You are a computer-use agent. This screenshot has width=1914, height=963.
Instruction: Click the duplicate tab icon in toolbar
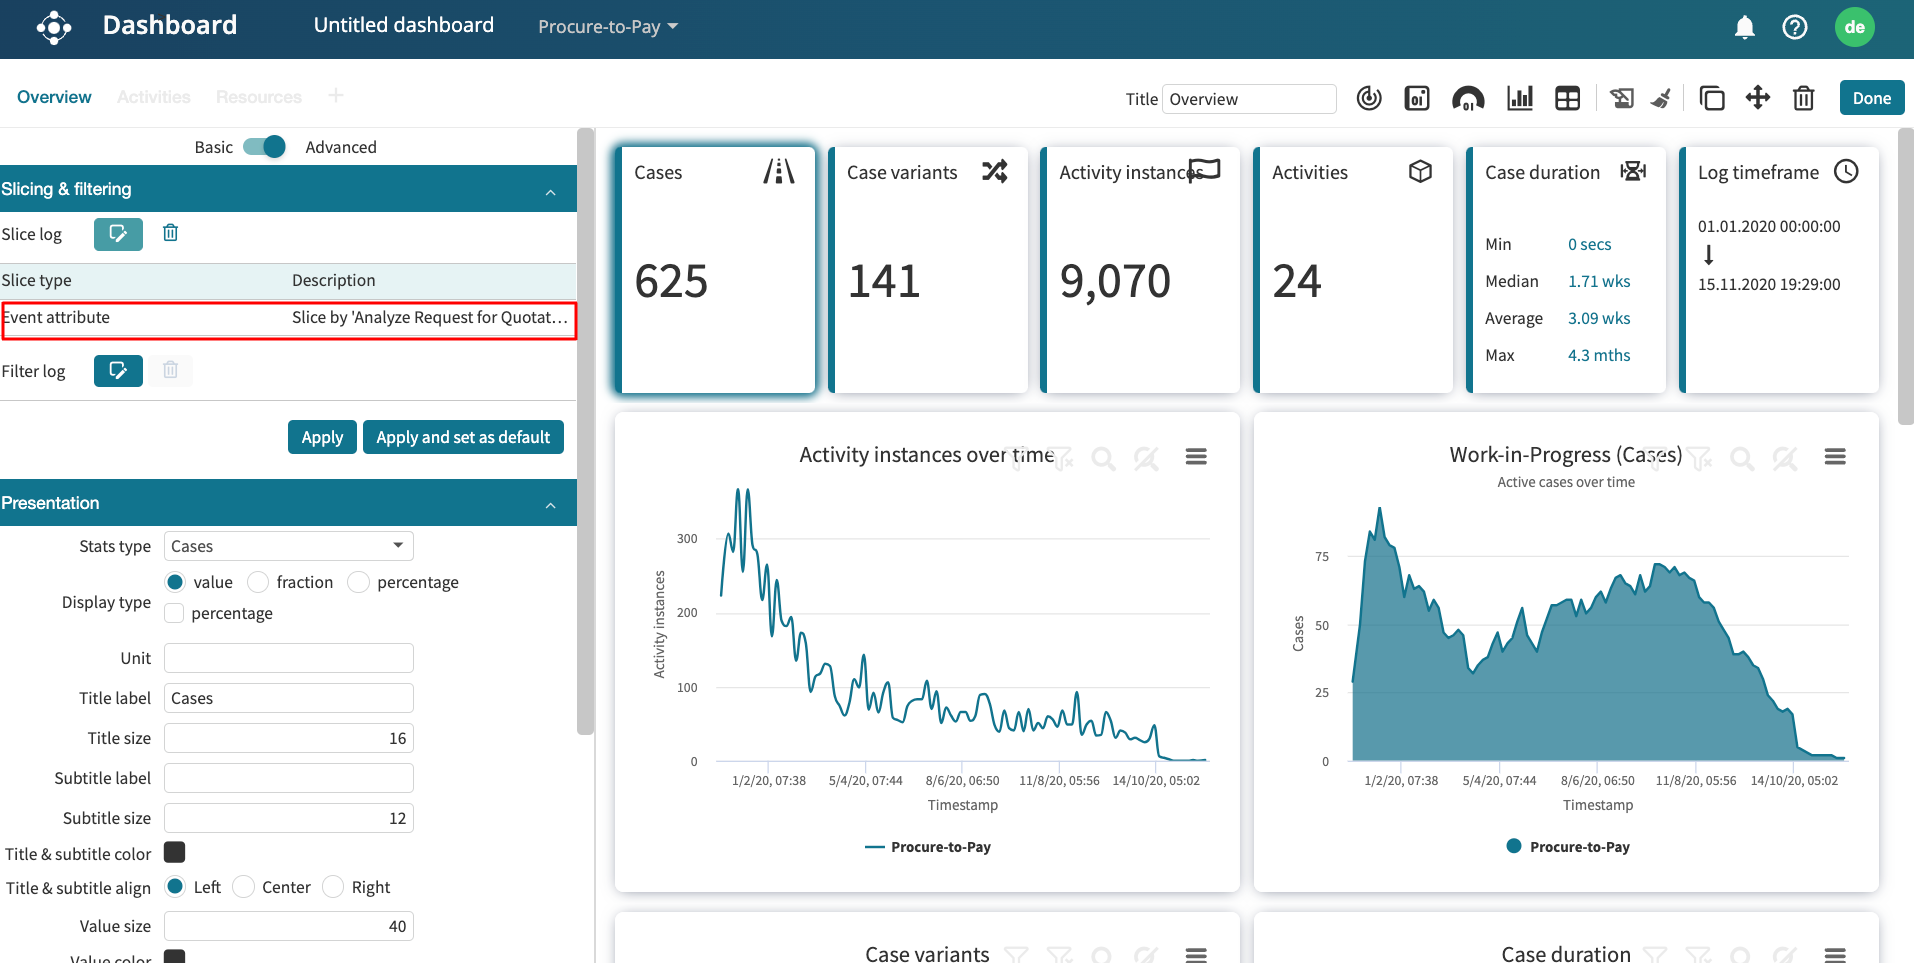tap(1711, 98)
